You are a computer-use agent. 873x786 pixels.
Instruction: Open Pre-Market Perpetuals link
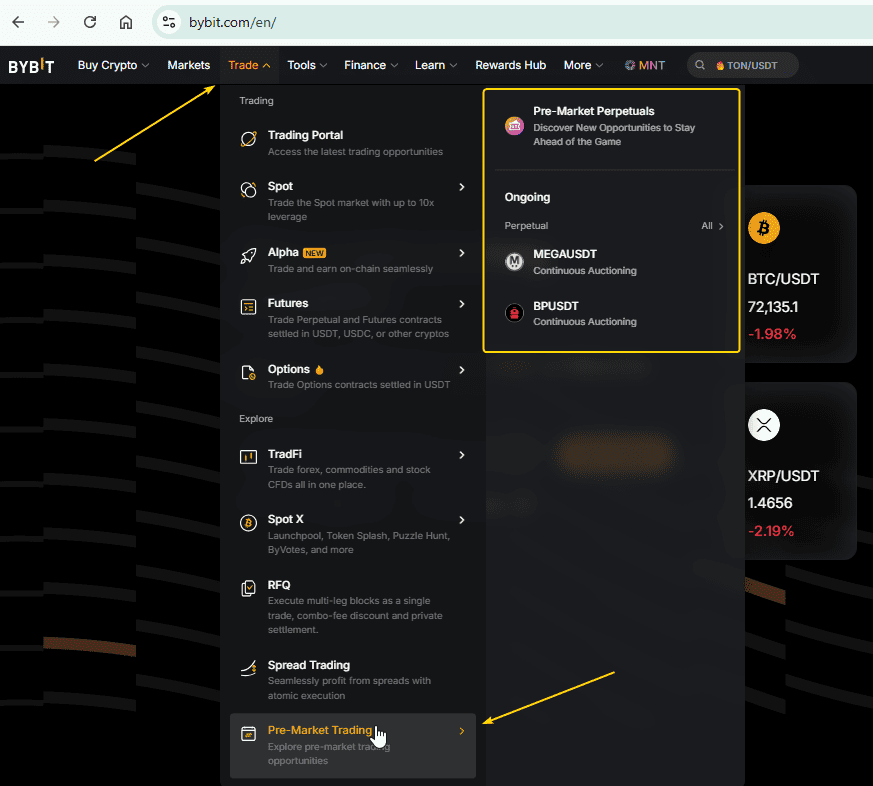click(611, 126)
